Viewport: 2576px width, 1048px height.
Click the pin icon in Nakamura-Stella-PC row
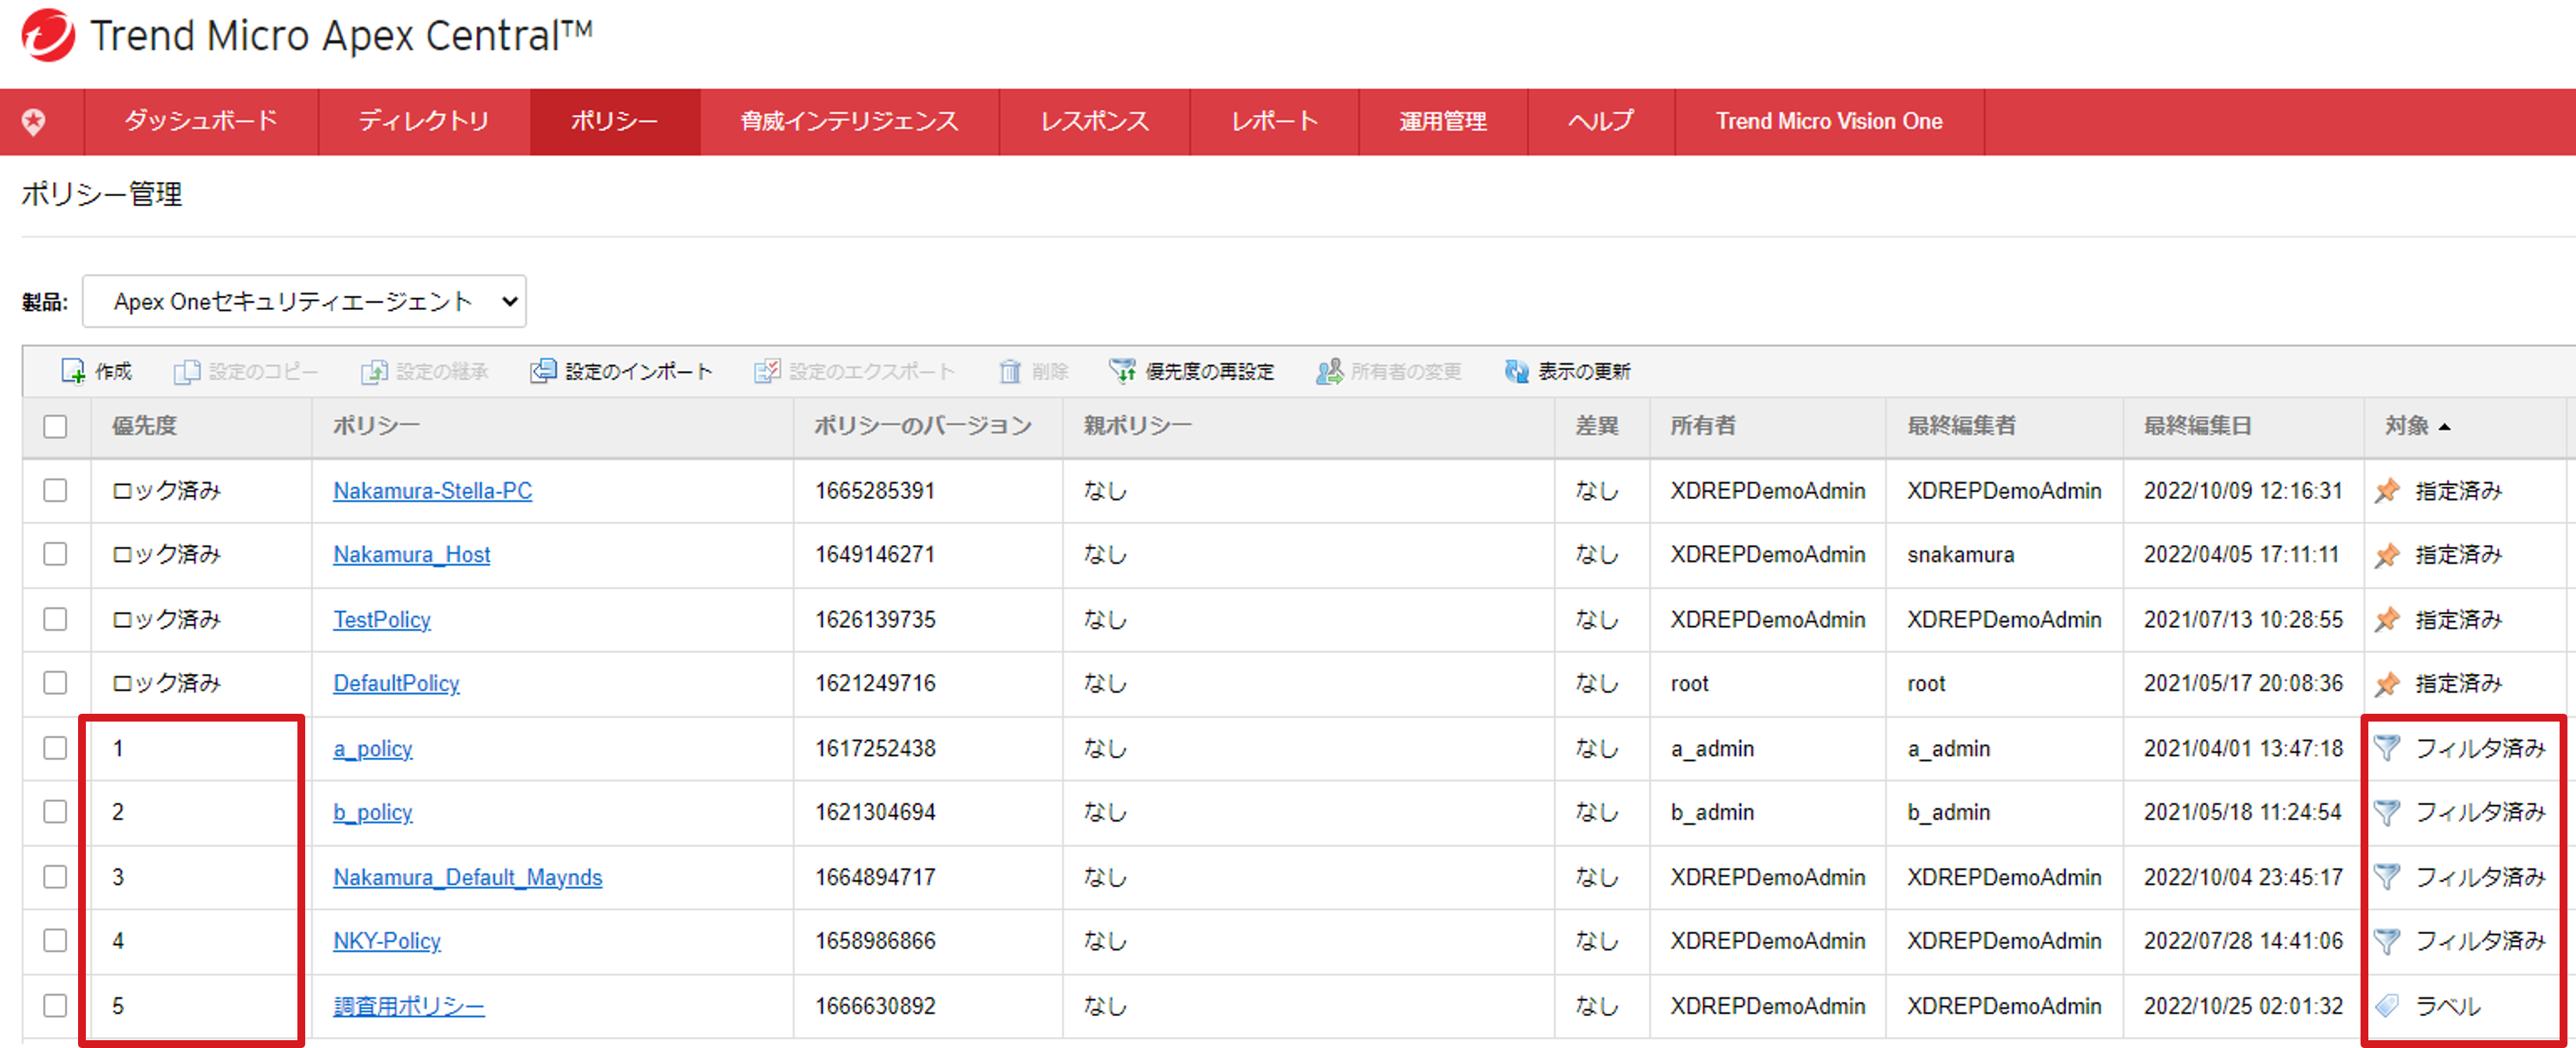point(2387,490)
